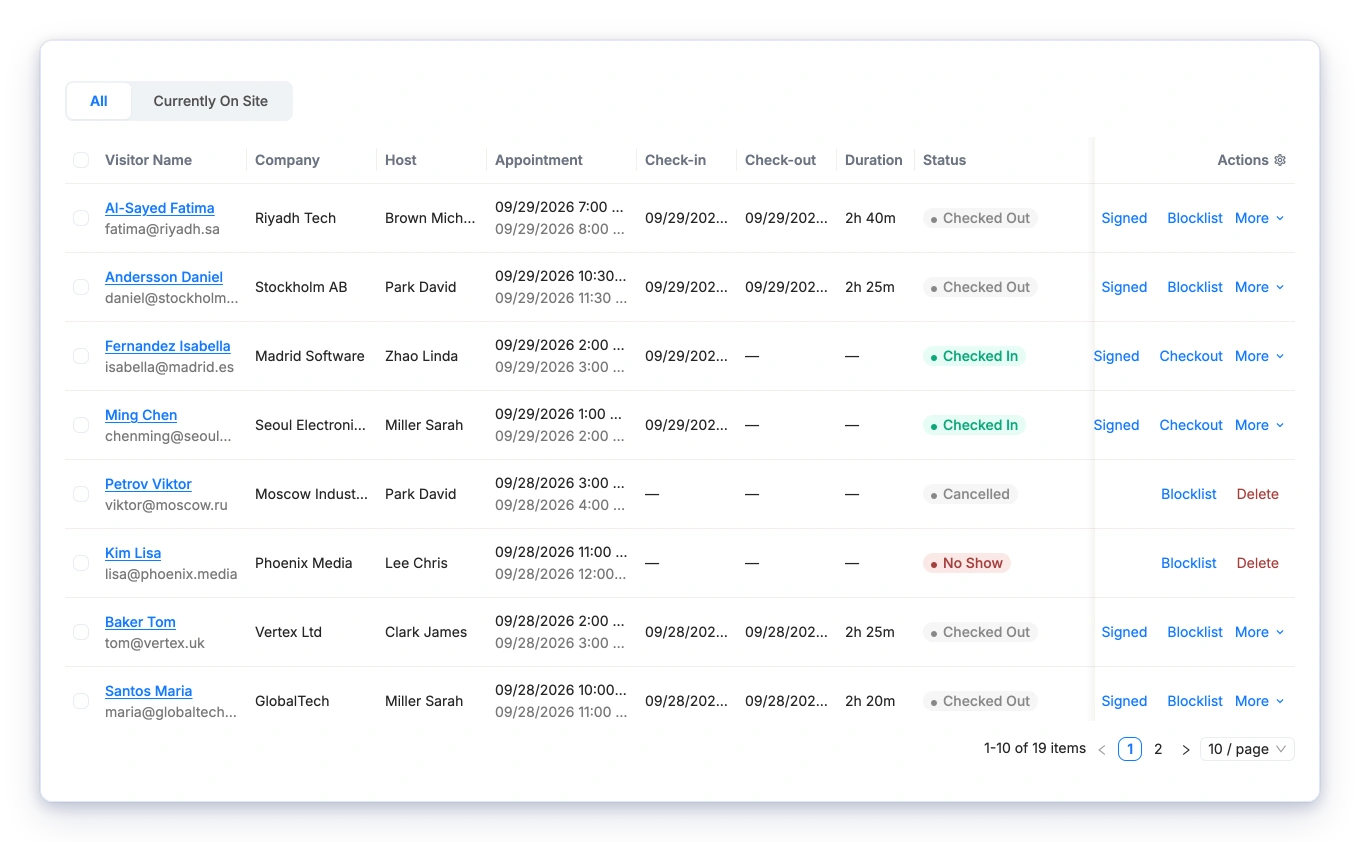Blocklist visitor Petrov Viktor
This screenshot has height=842, width=1360.
[x=1189, y=494]
